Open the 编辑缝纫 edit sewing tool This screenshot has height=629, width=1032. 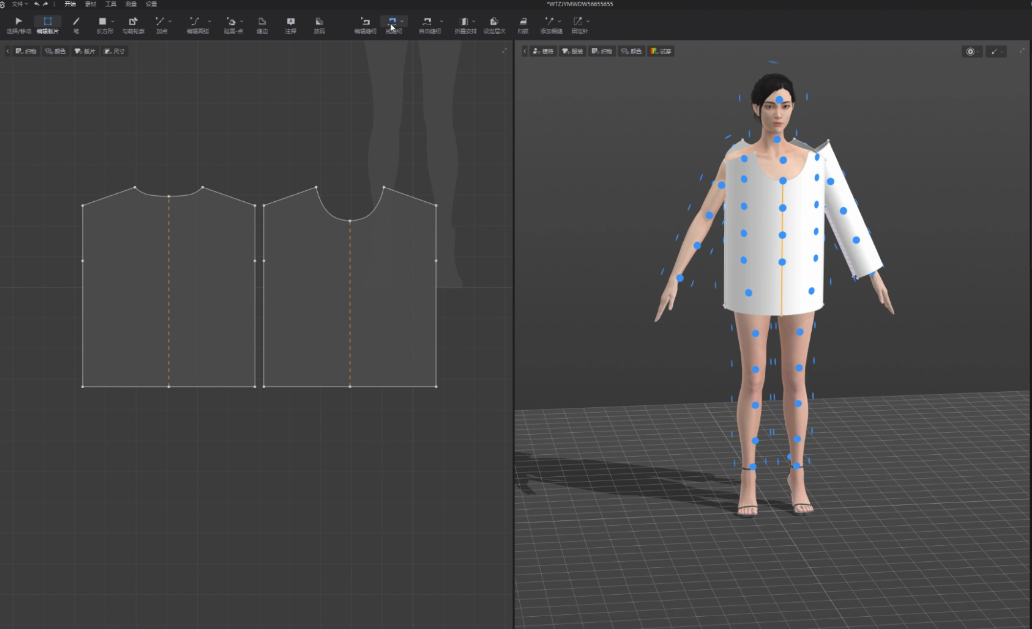pos(365,21)
